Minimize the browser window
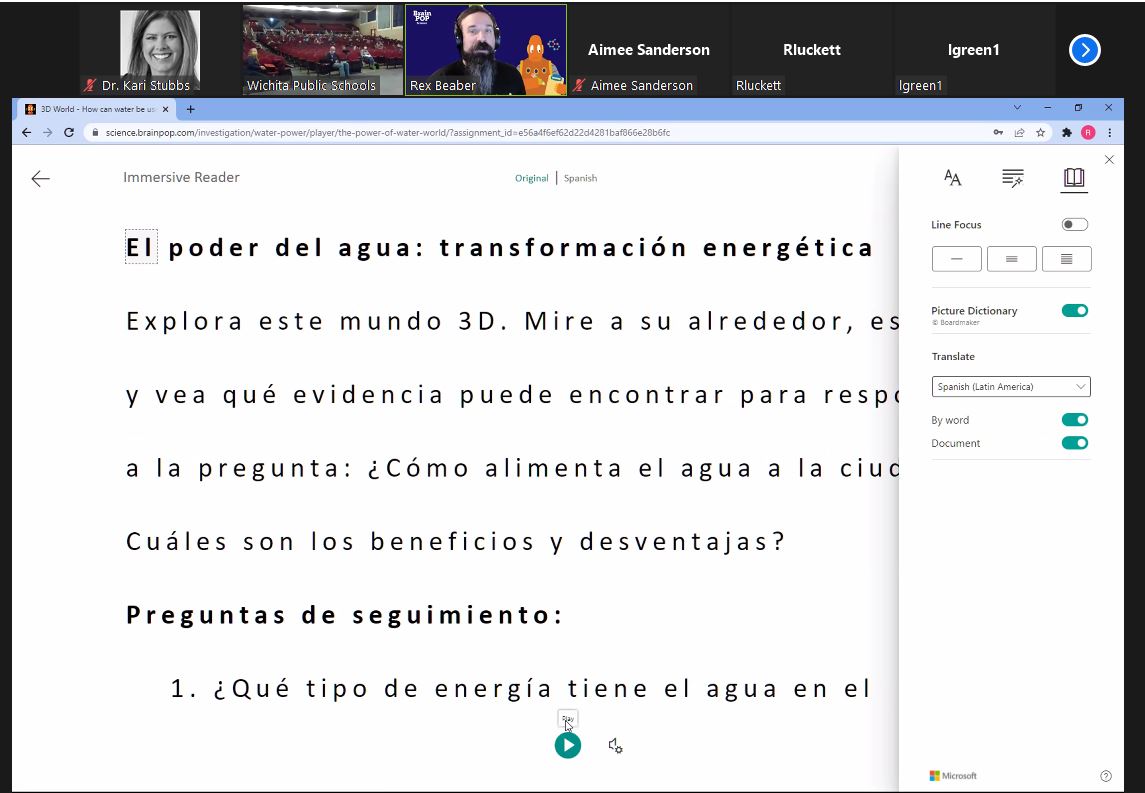The image size is (1145, 793). [1048, 107]
